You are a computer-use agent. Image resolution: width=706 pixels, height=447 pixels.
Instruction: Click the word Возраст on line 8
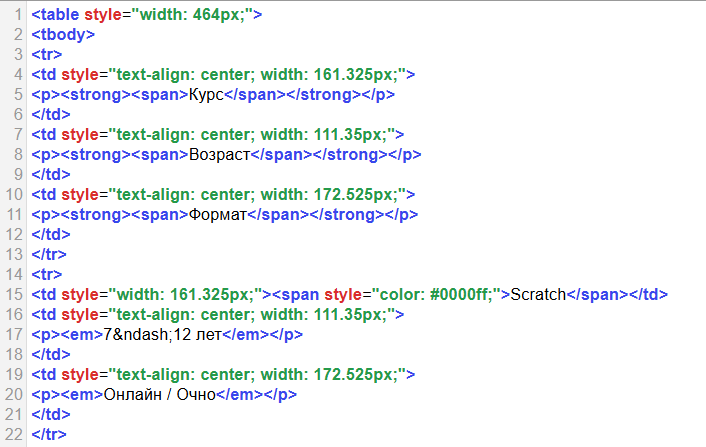tap(219, 155)
